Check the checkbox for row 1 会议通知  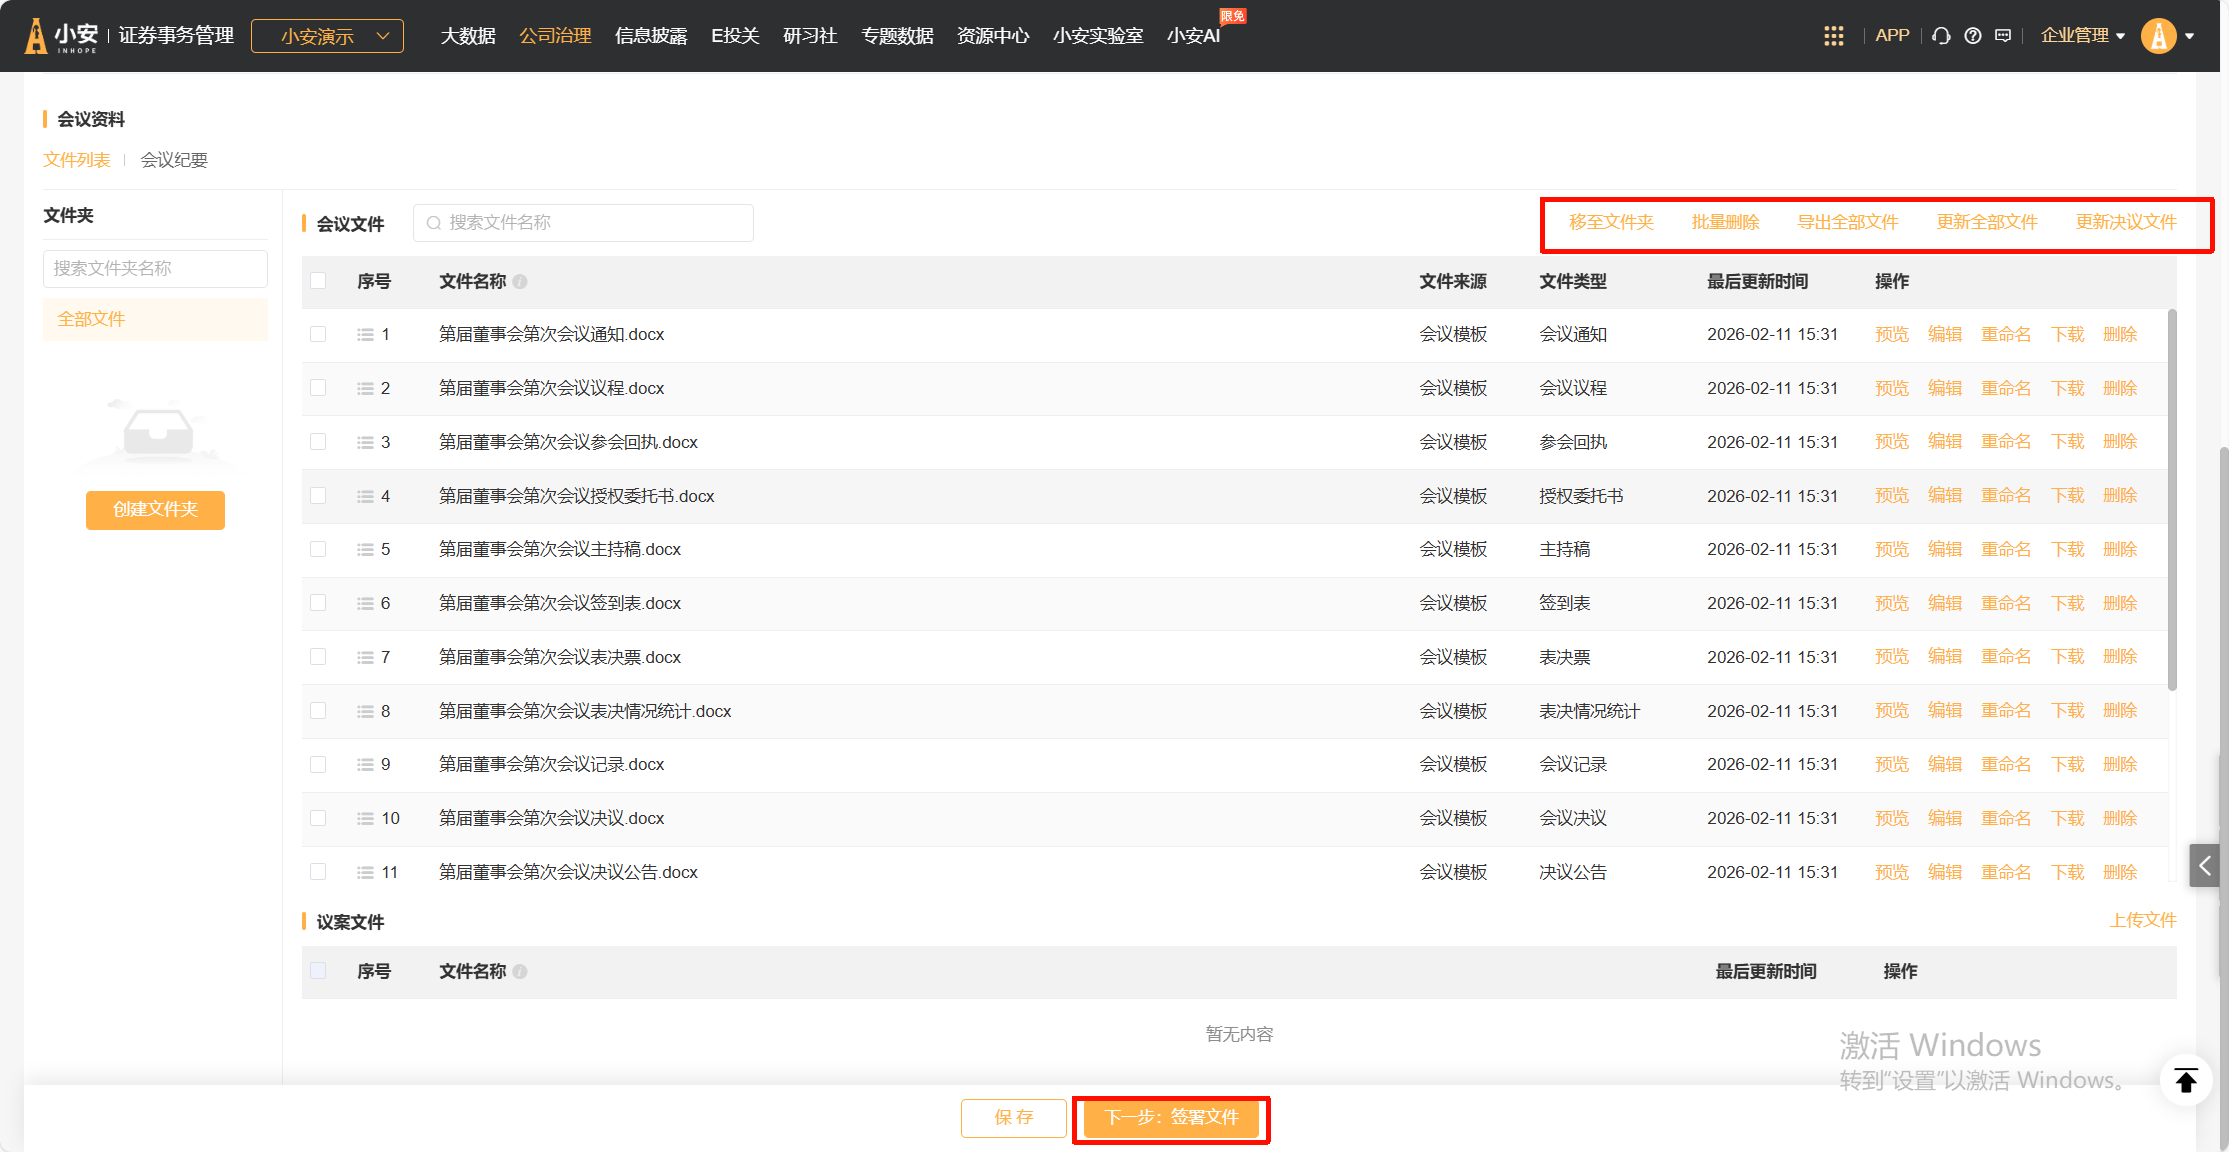318,334
